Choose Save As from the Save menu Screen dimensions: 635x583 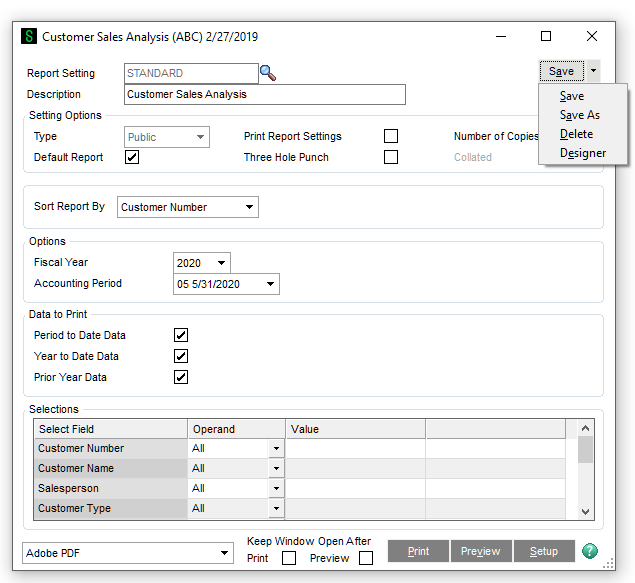580,115
